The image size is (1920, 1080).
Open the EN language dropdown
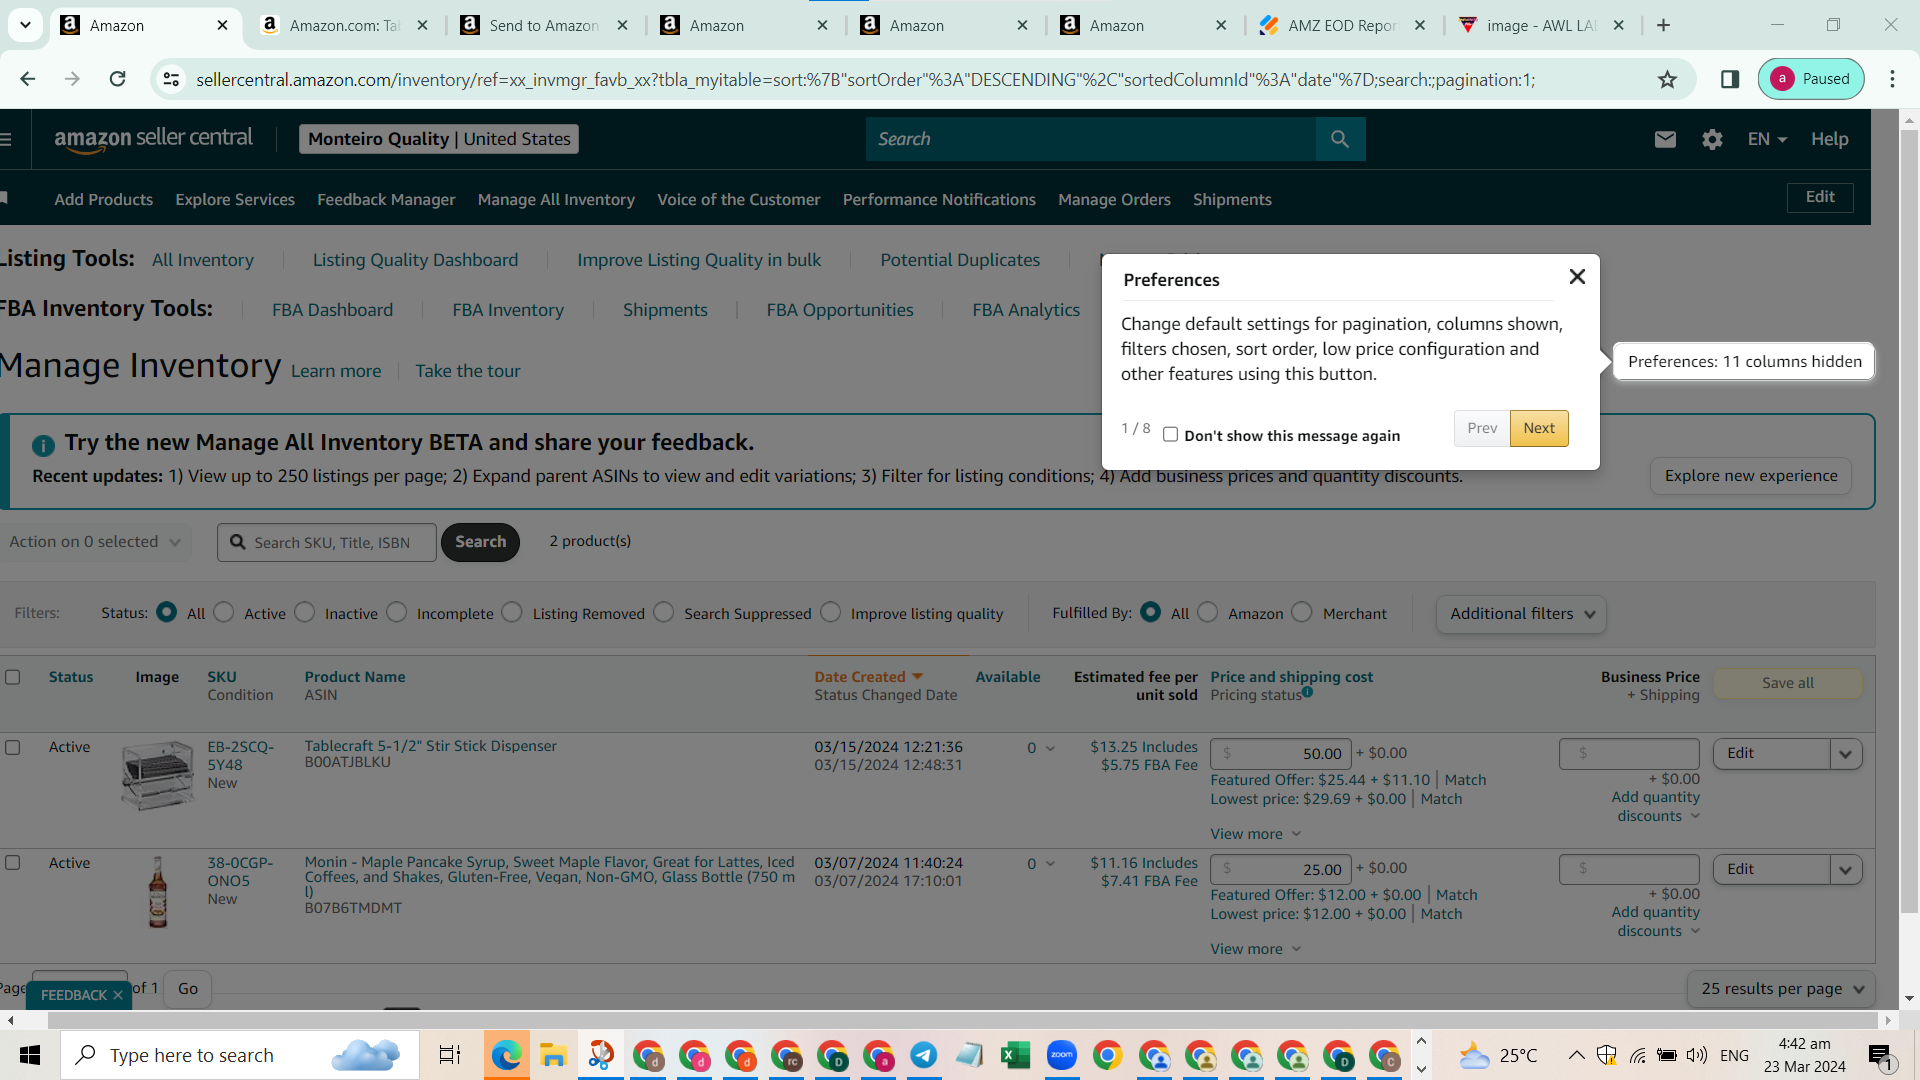point(1767,139)
